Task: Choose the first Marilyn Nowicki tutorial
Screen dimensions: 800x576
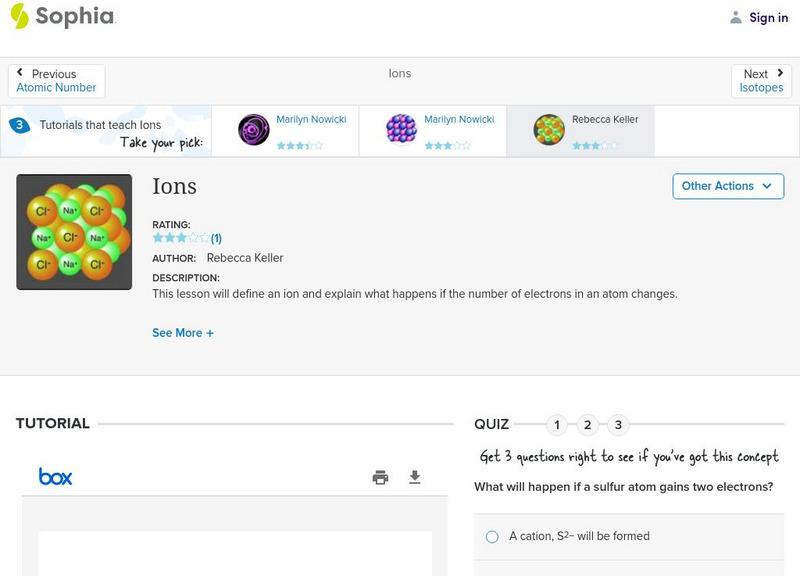Action: pos(254,130)
